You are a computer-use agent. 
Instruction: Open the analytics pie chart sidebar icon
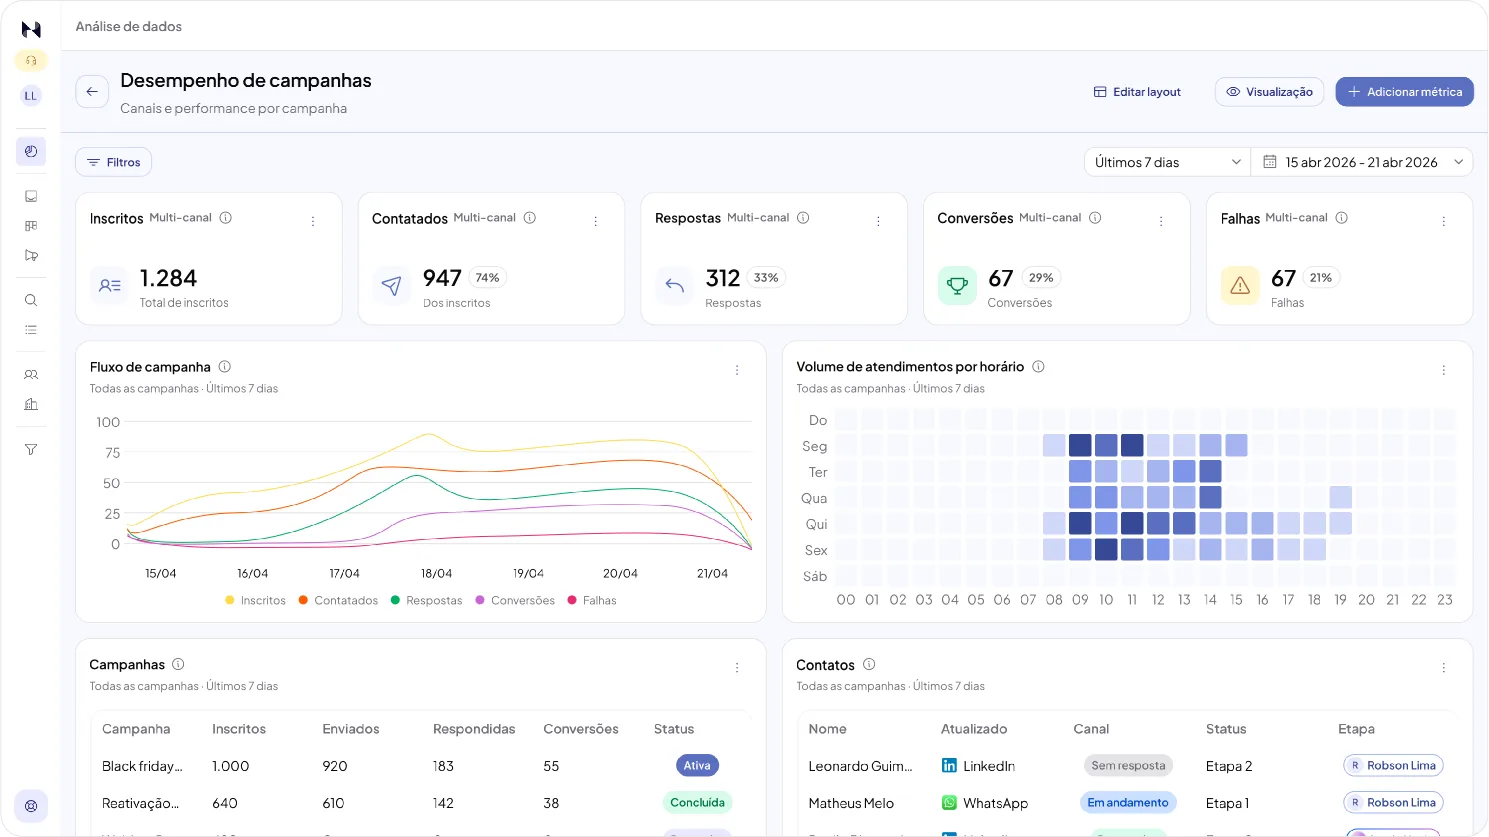(x=31, y=152)
